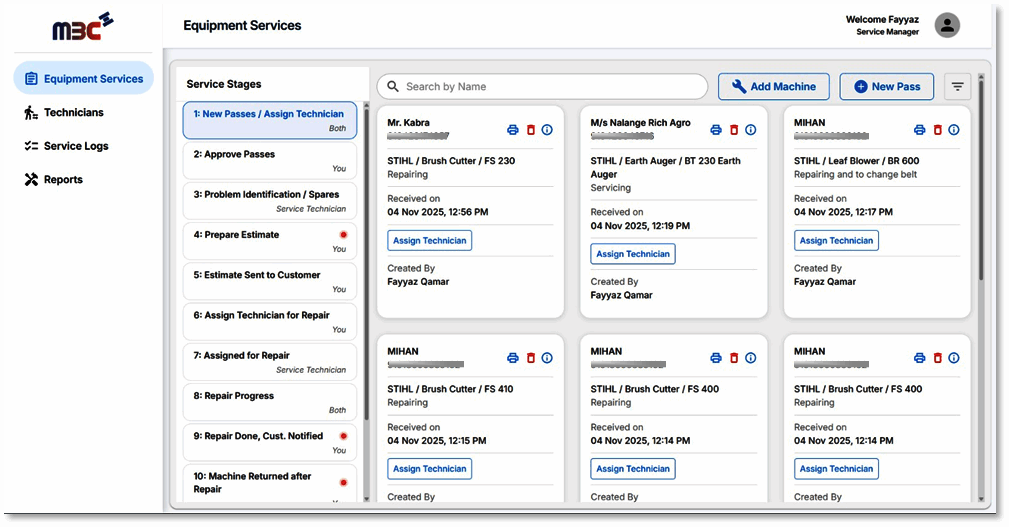
Task: Click the user profile avatar
Action: [947, 26]
